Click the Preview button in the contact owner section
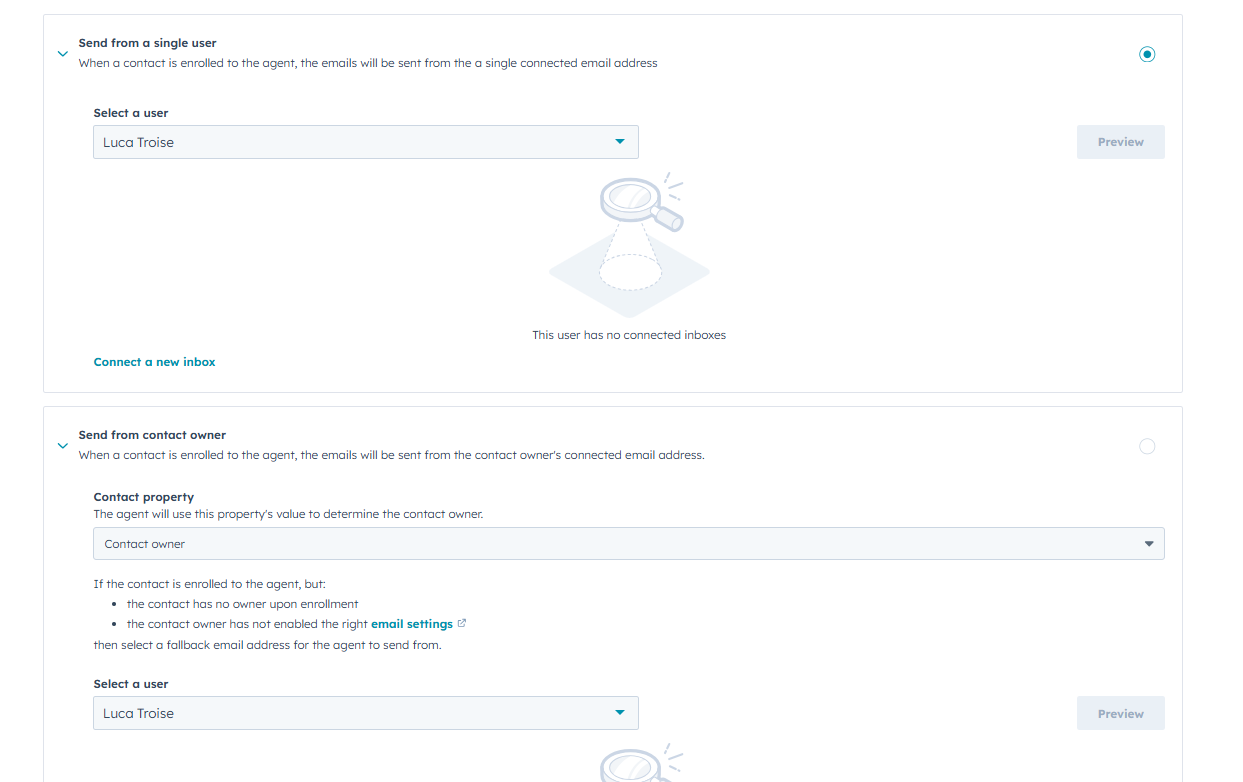 click(x=1120, y=712)
